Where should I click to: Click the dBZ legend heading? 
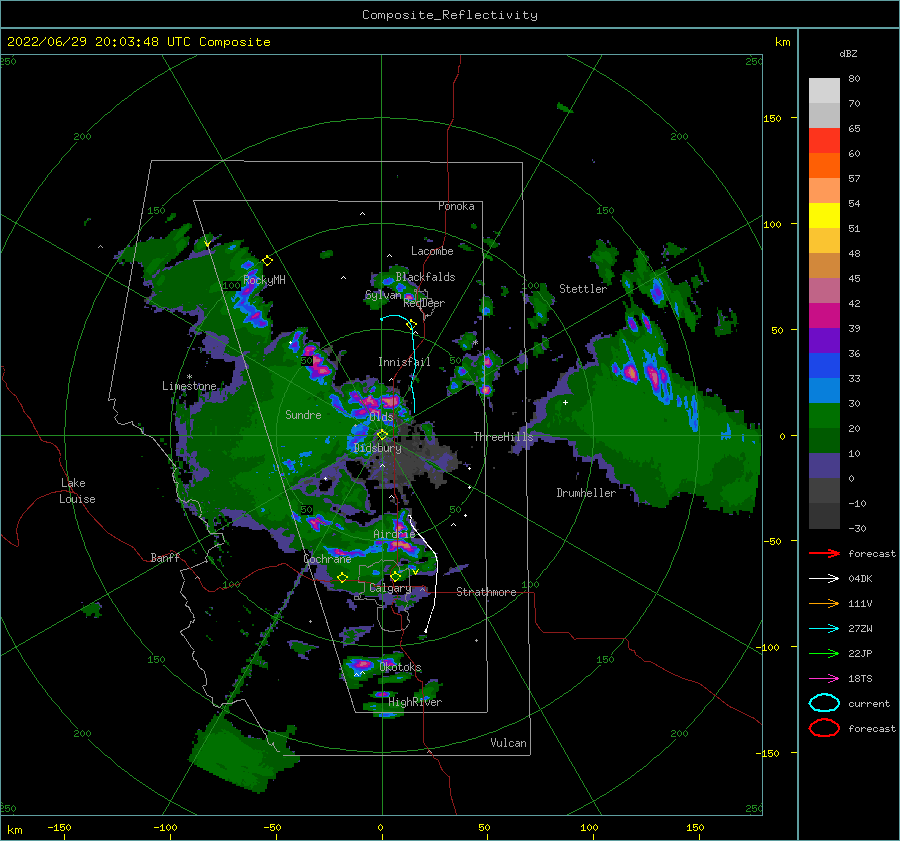[x=848, y=53]
